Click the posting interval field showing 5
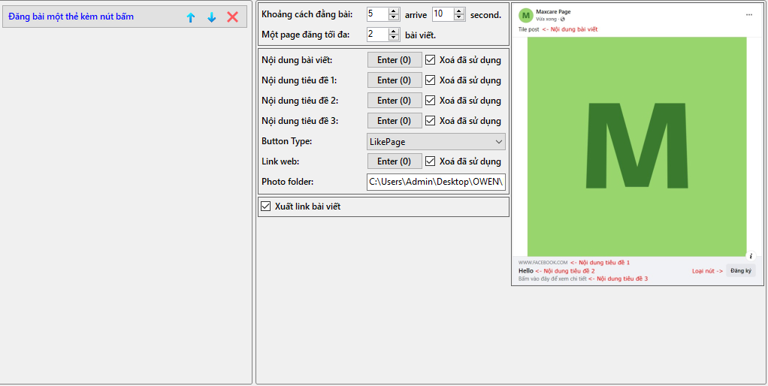The image size is (768, 386). (x=378, y=14)
